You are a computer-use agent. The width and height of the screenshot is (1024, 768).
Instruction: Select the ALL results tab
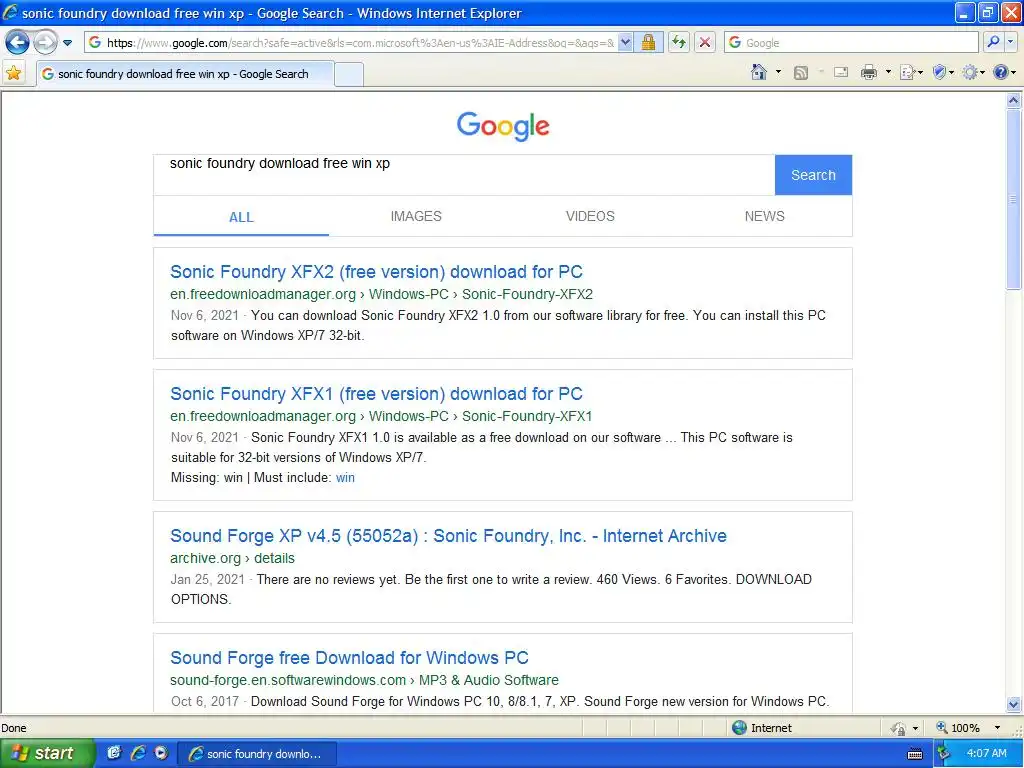241,217
